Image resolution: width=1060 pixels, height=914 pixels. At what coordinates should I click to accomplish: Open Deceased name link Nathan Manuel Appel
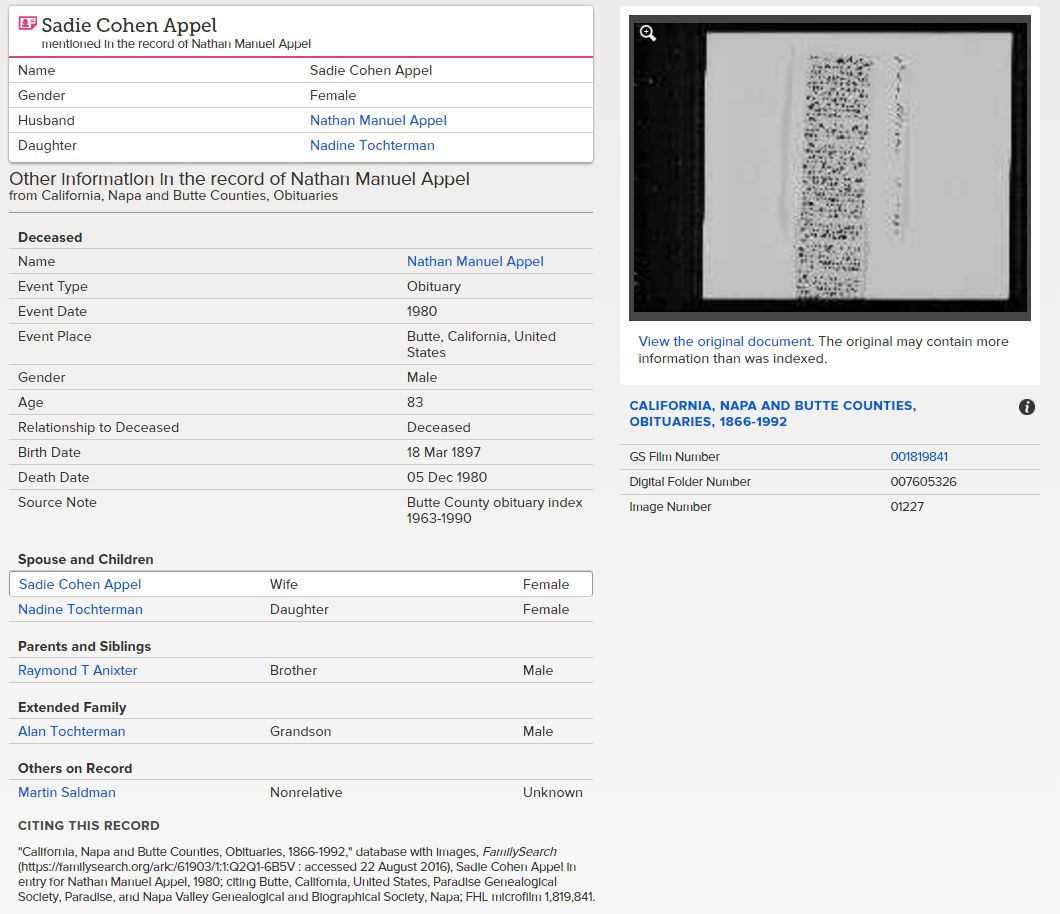tap(475, 262)
